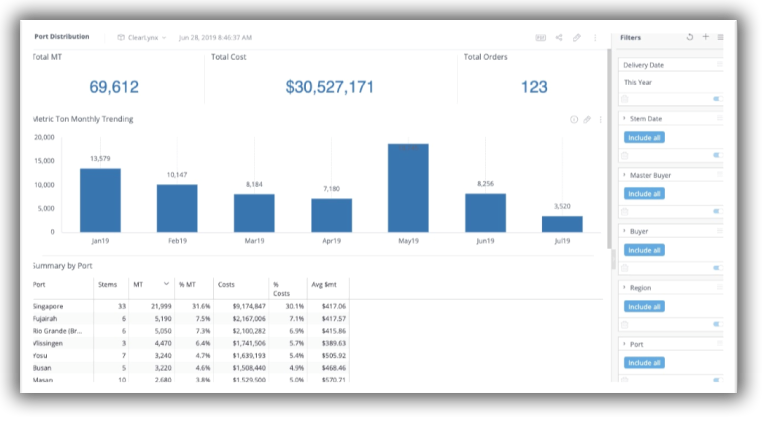
Task: Click the Stem Date filter drag handle
Action: tap(720, 118)
